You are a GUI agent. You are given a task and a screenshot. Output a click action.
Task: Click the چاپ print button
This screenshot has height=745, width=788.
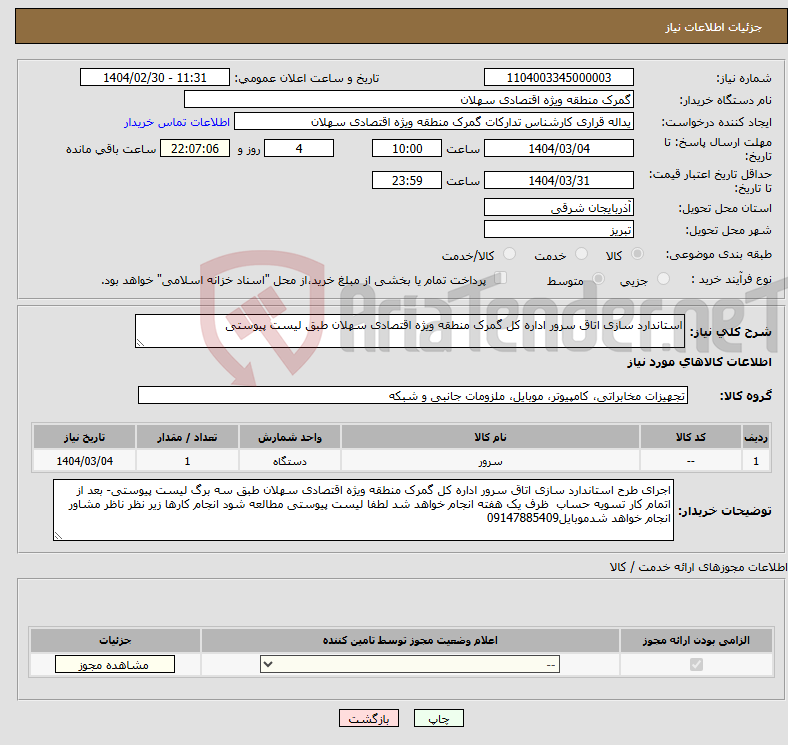(x=439, y=719)
